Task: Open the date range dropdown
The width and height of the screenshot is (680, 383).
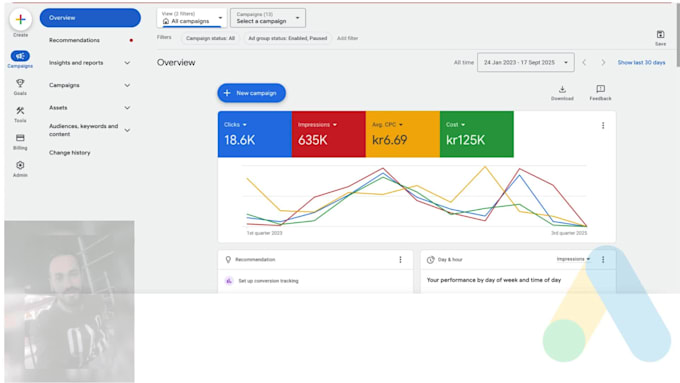Action: click(x=526, y=62)
